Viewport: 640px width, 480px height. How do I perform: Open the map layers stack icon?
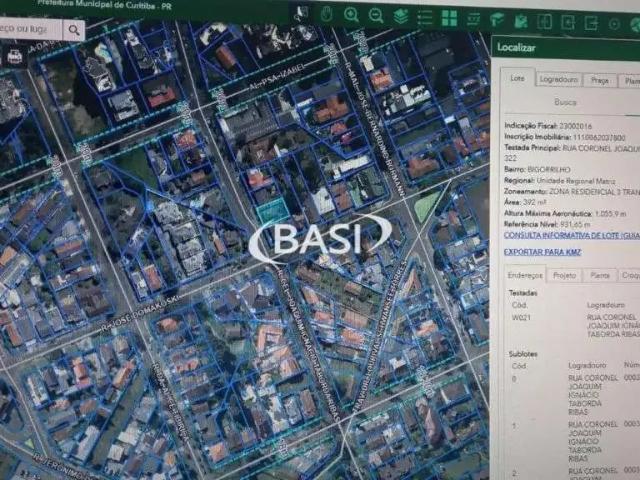pos(401,17)
